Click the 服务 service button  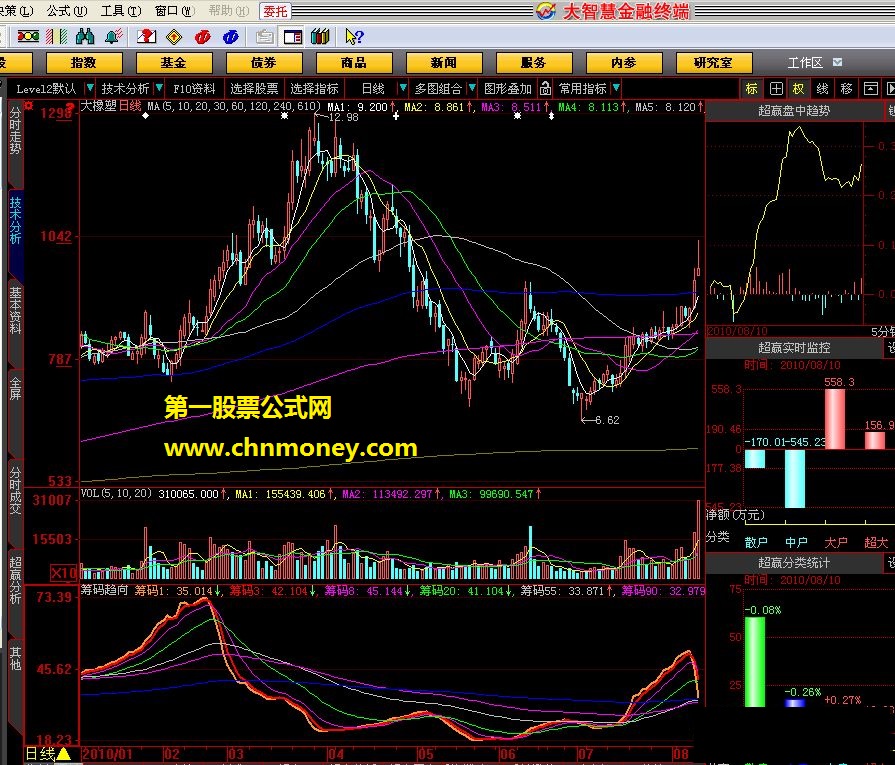point(534,62)
